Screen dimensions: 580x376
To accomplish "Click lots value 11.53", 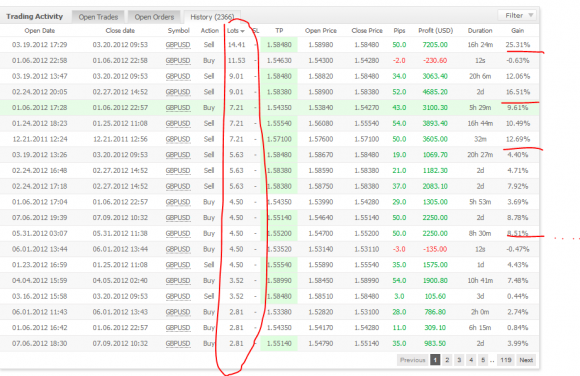I will pos(236,61).
